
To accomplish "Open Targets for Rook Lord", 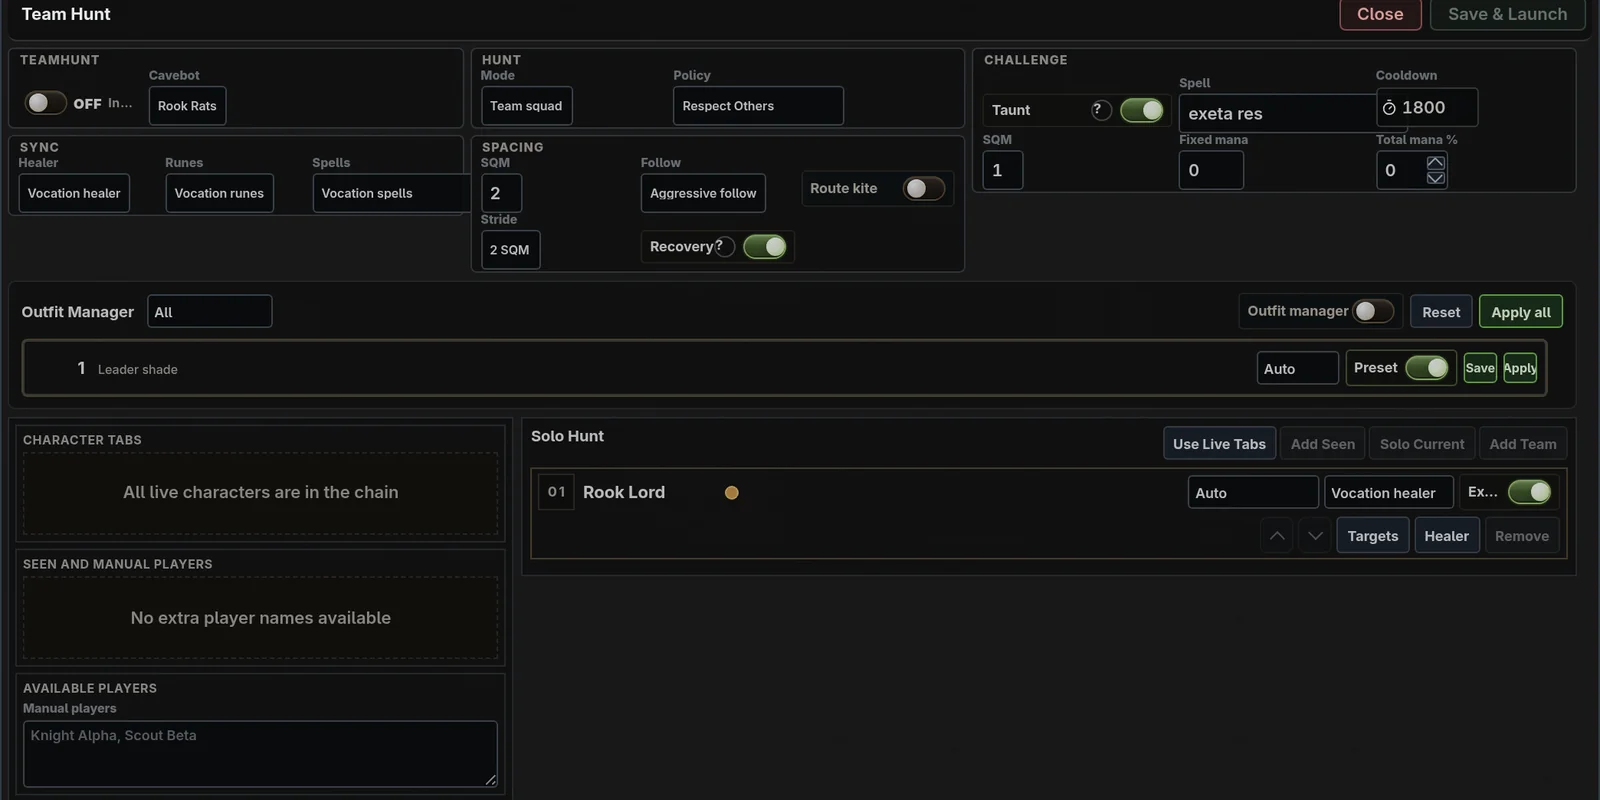I will pyautogui.click(x=1373, y=536).
